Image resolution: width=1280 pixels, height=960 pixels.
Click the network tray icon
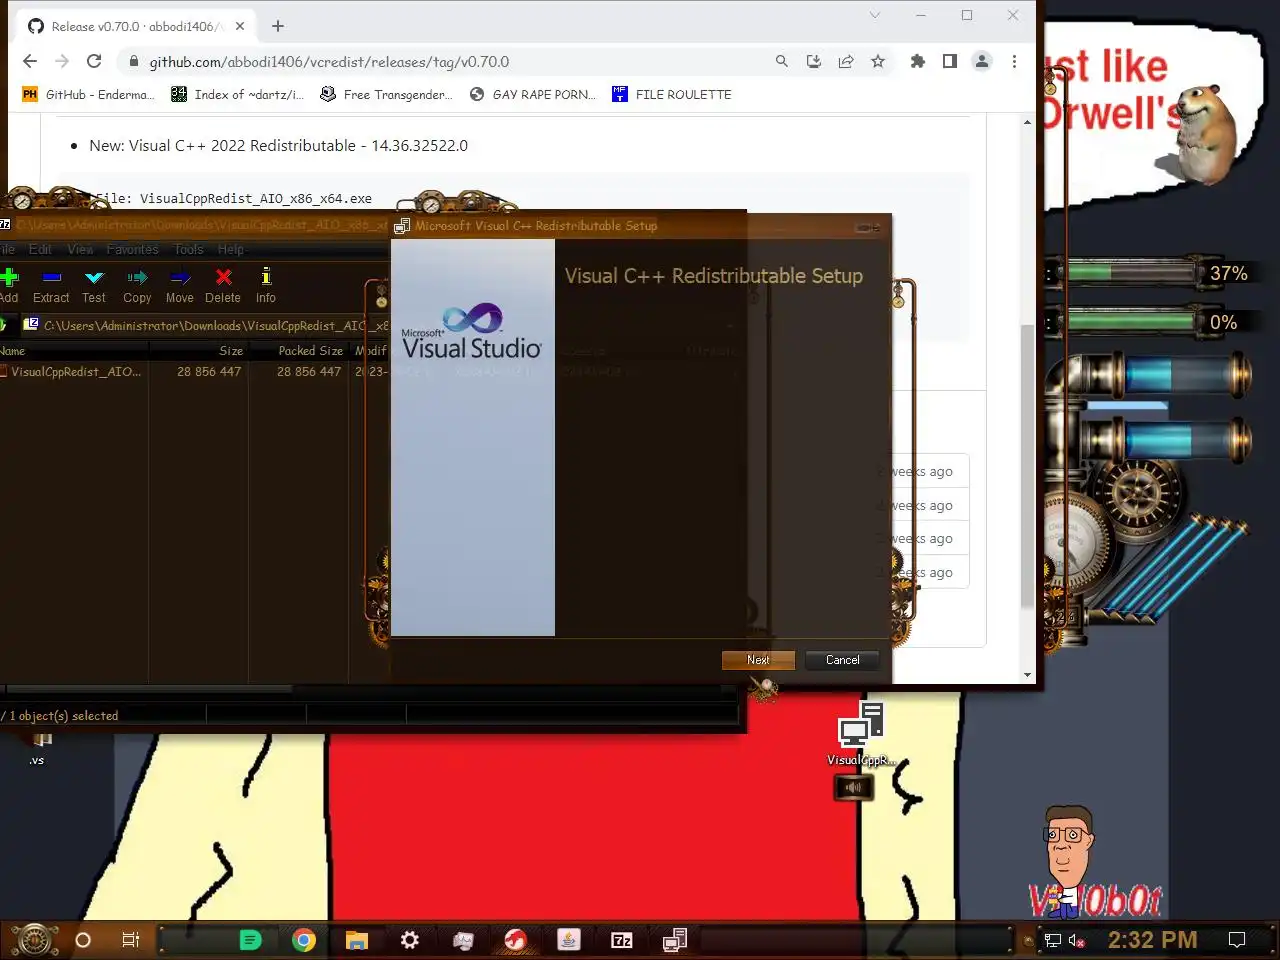point(1053,940)
